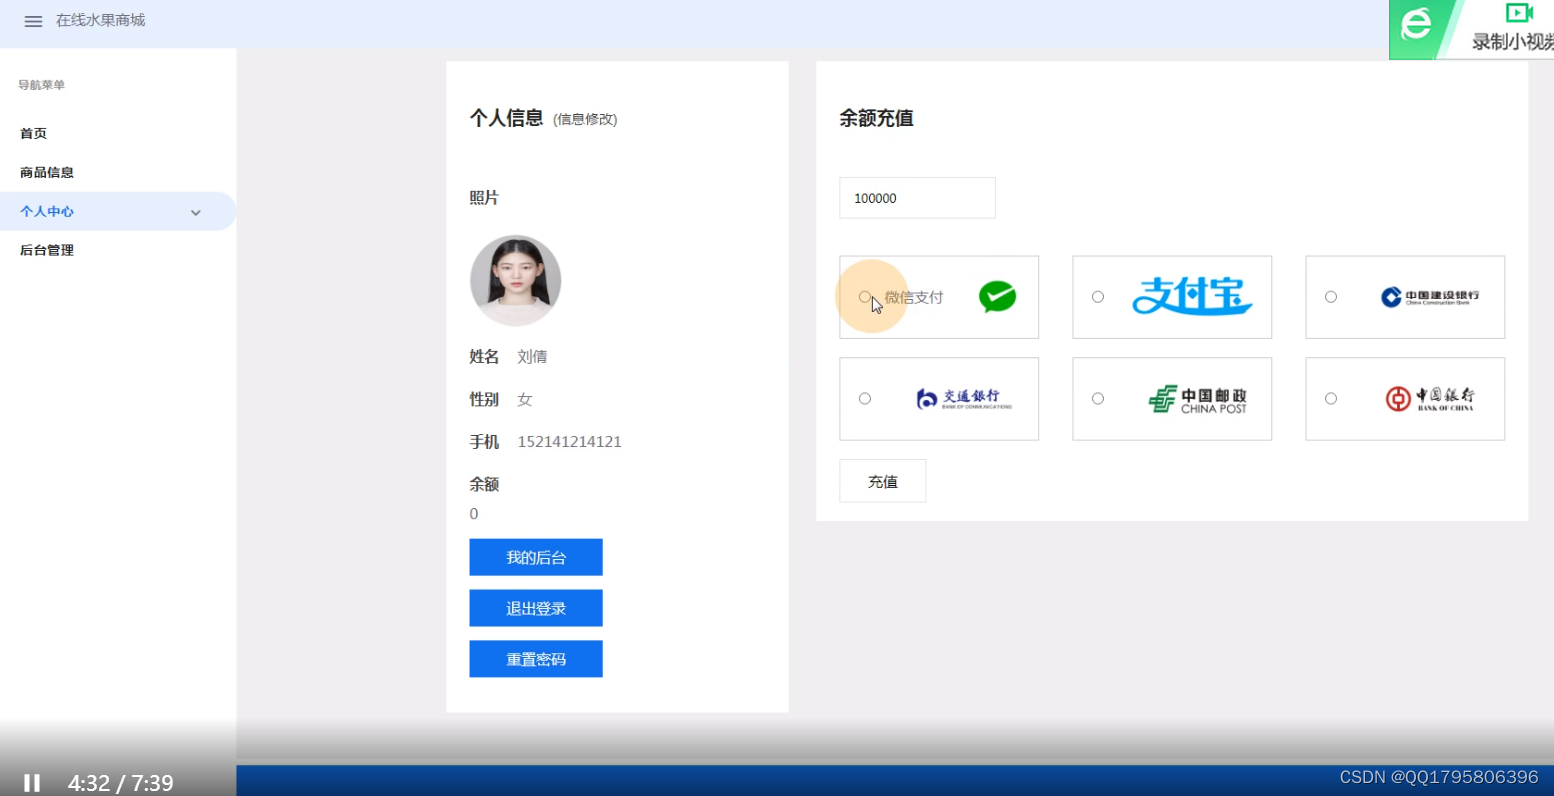Open 个人中心 in the sidebar
The image size is (1554, 796).
coord(117,211)
